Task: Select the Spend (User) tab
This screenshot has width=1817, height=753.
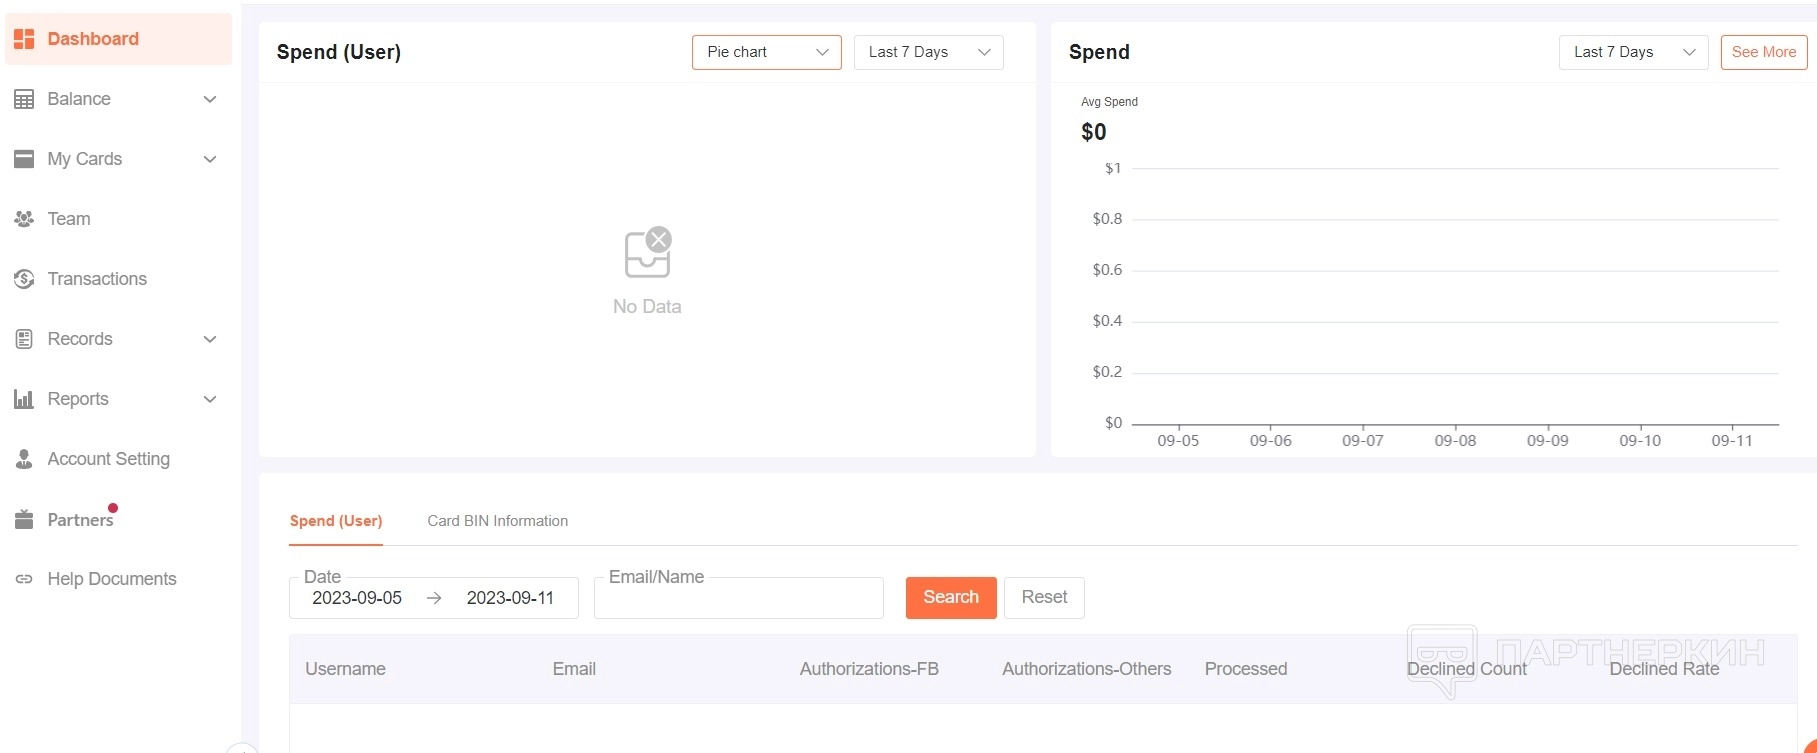Action: click(336, 521)
